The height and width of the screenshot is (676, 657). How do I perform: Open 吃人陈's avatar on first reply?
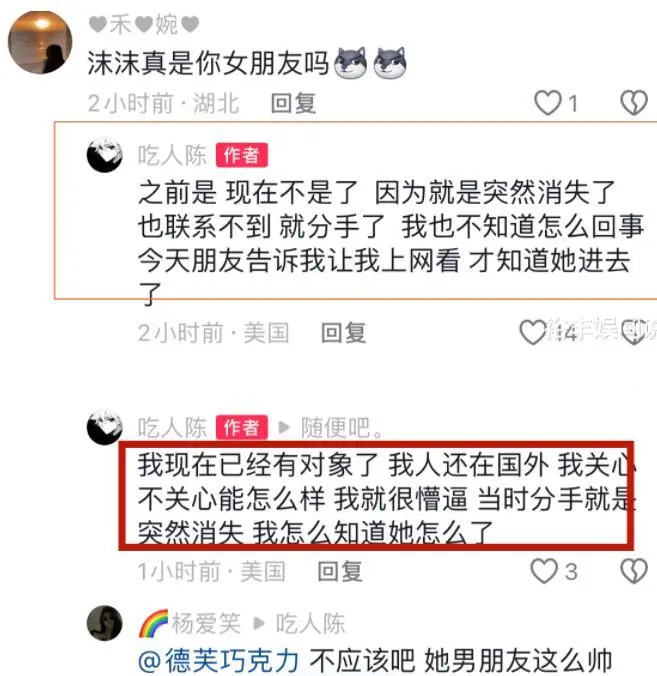[x=105, y=155]
